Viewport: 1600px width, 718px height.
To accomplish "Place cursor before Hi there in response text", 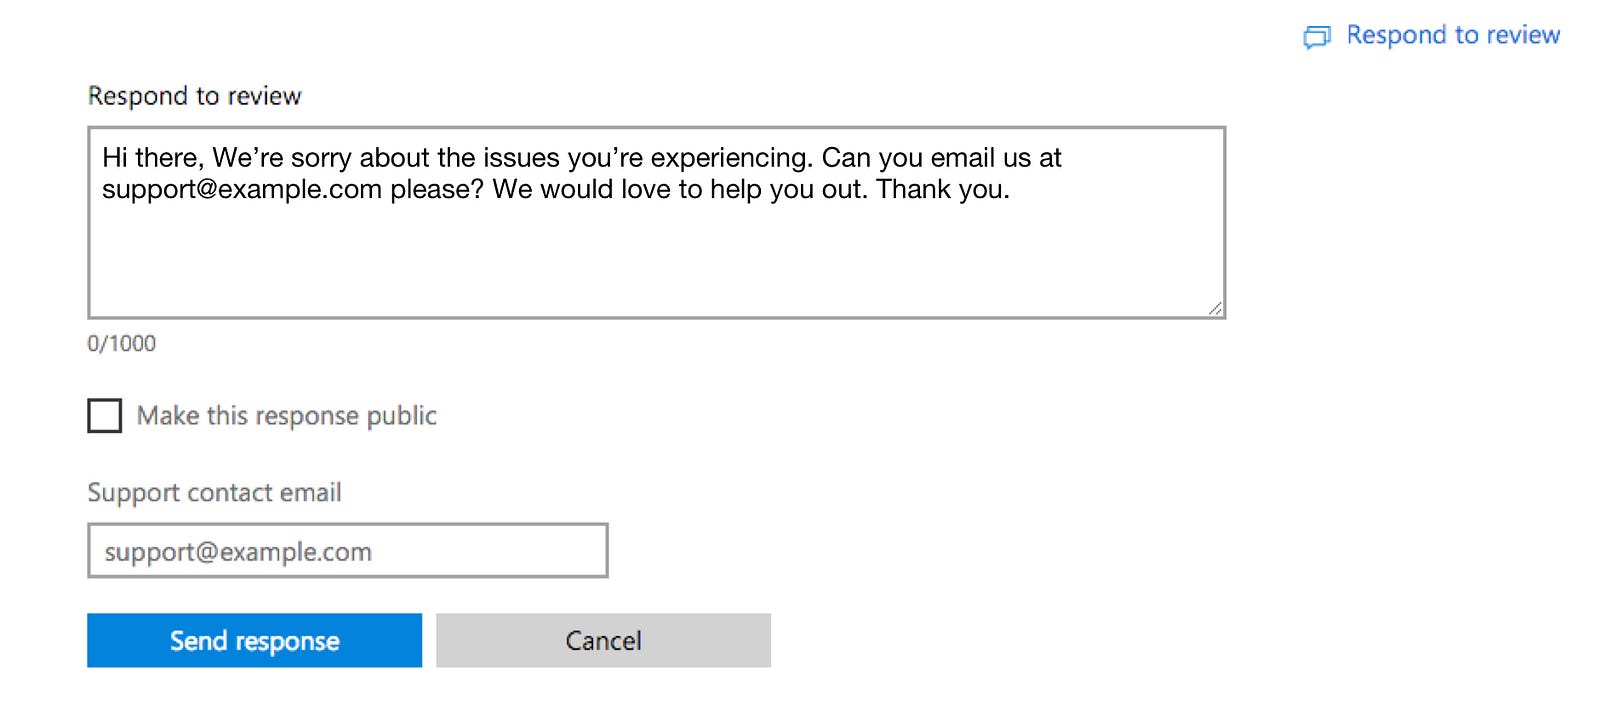I will tap(102, 158).
